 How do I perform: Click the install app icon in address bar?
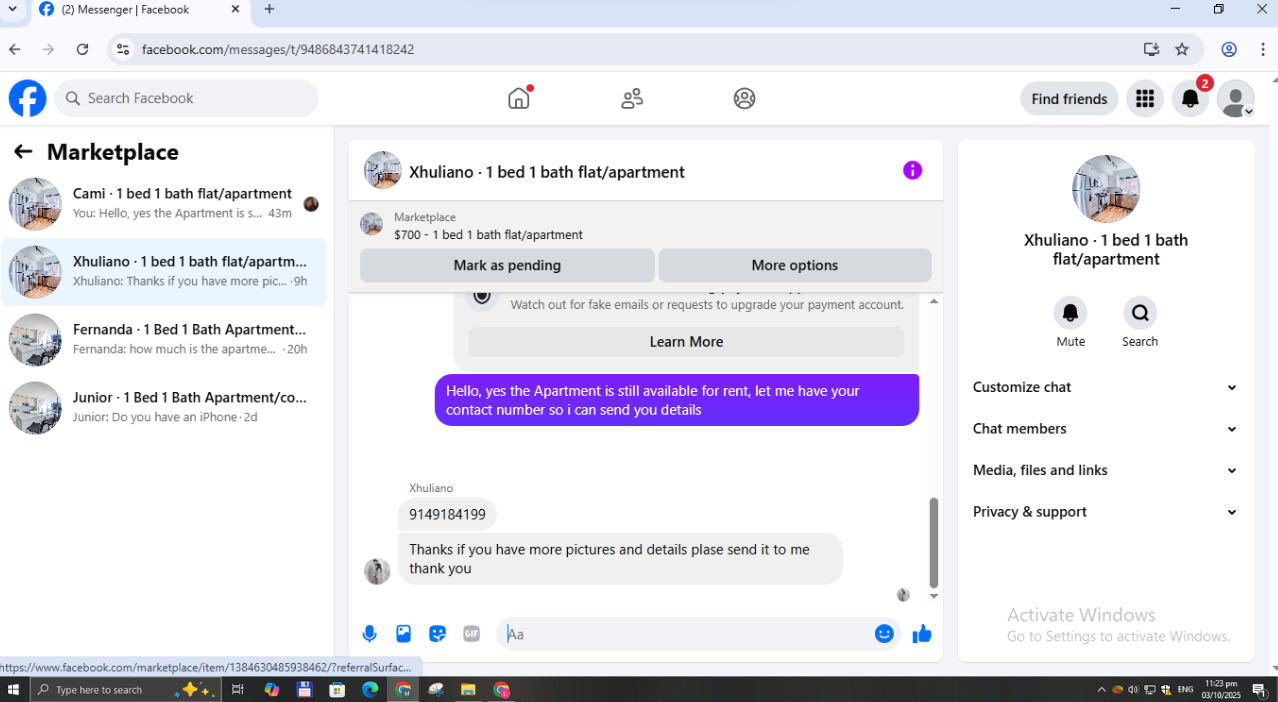(x=1151, y=49)
